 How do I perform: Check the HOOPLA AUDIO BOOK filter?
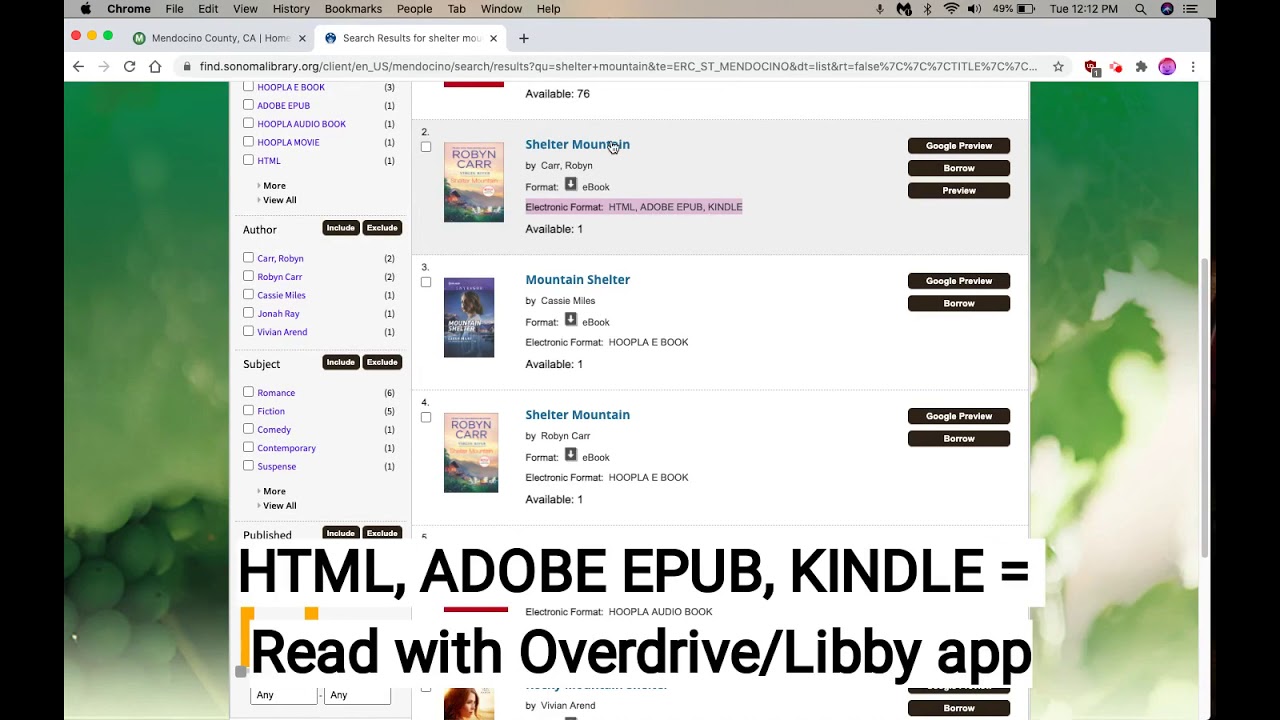(x=248, y=123)
